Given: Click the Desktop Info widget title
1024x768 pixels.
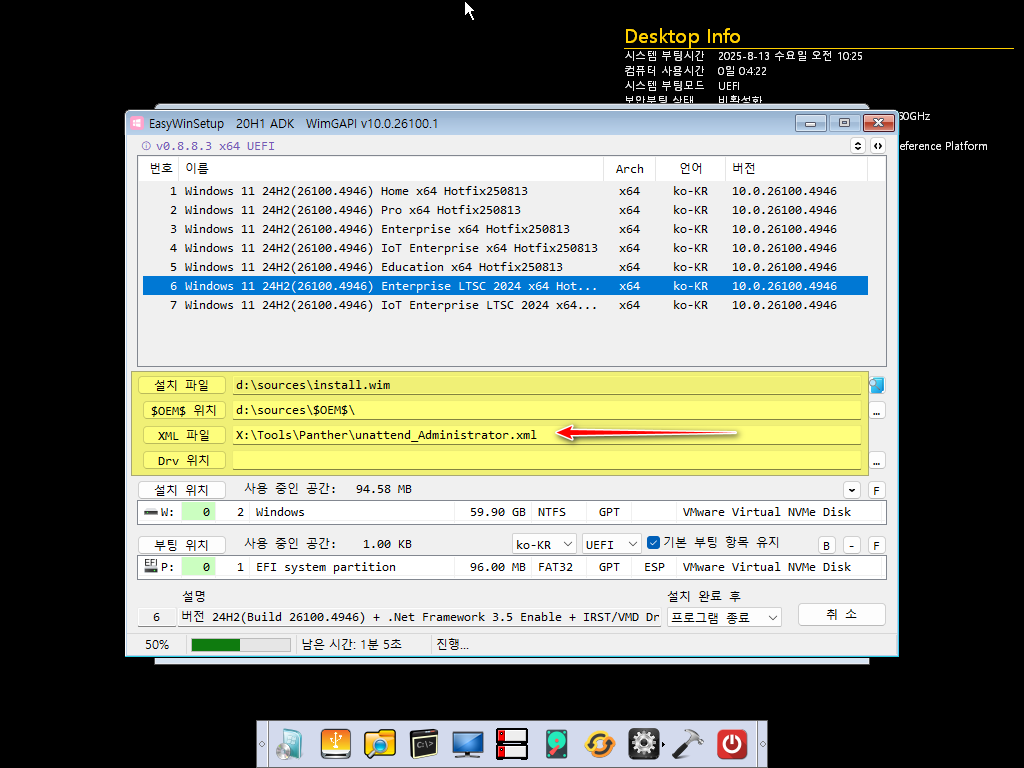Looking at the screenshot, I should 682,36.
